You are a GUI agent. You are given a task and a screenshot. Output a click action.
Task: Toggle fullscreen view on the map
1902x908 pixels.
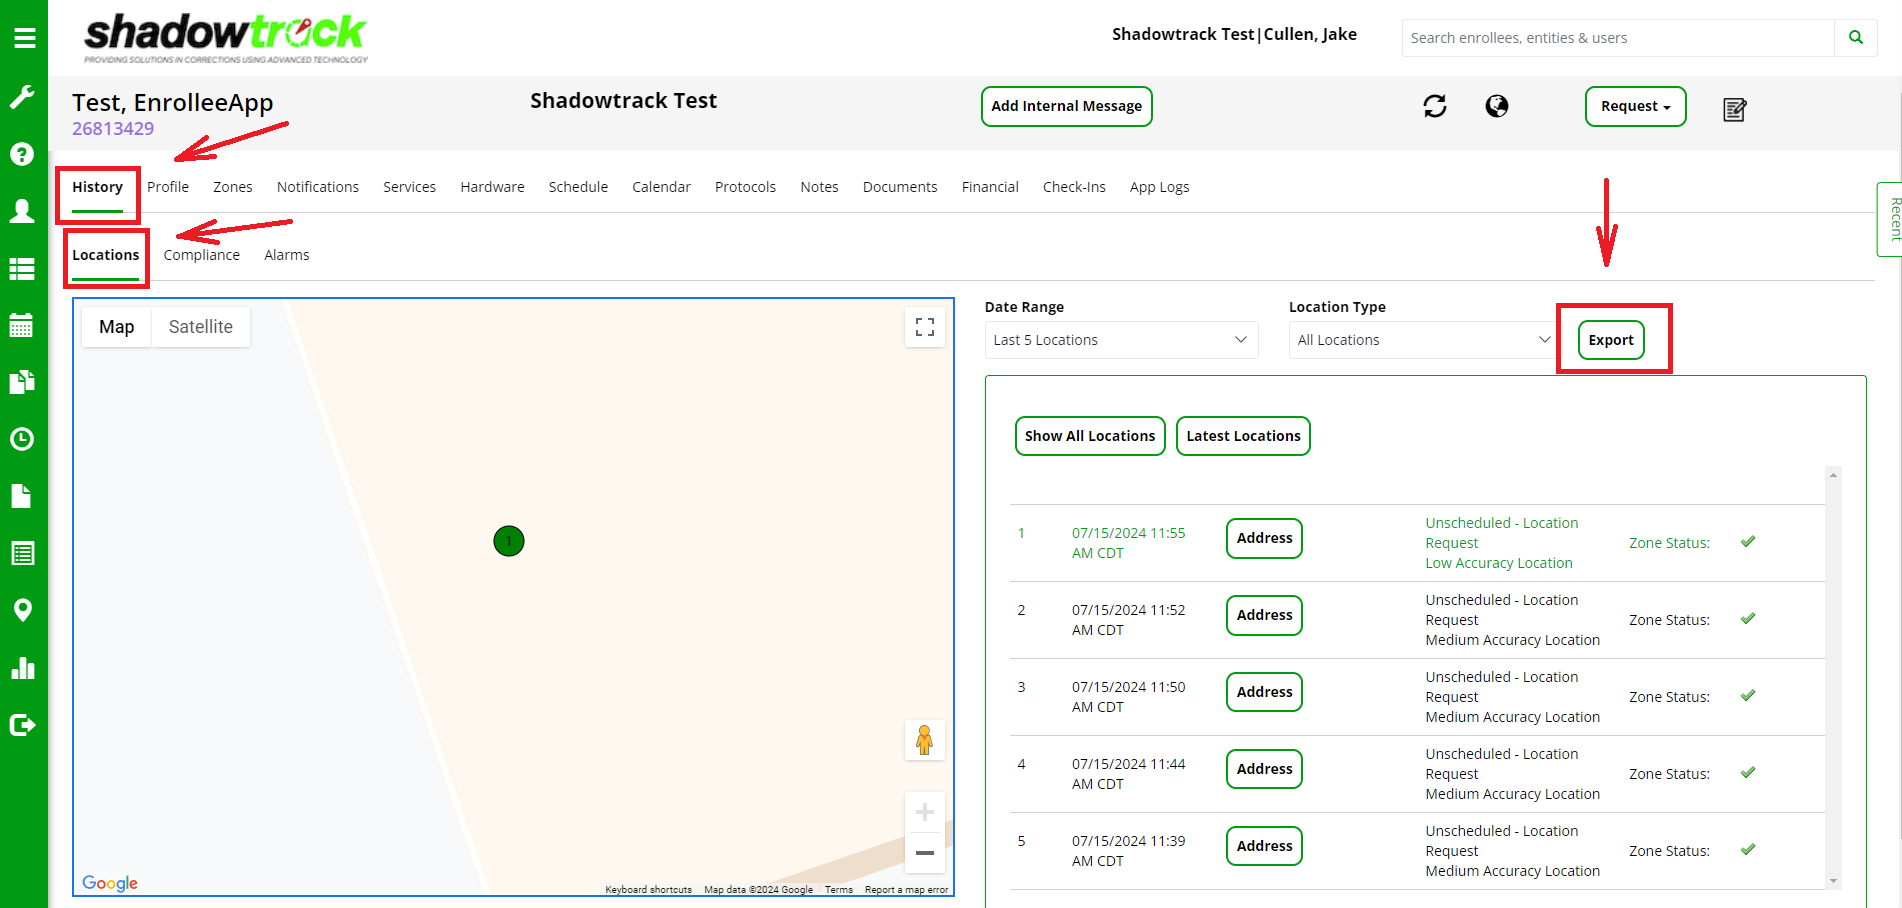click(x=925, y=327)
